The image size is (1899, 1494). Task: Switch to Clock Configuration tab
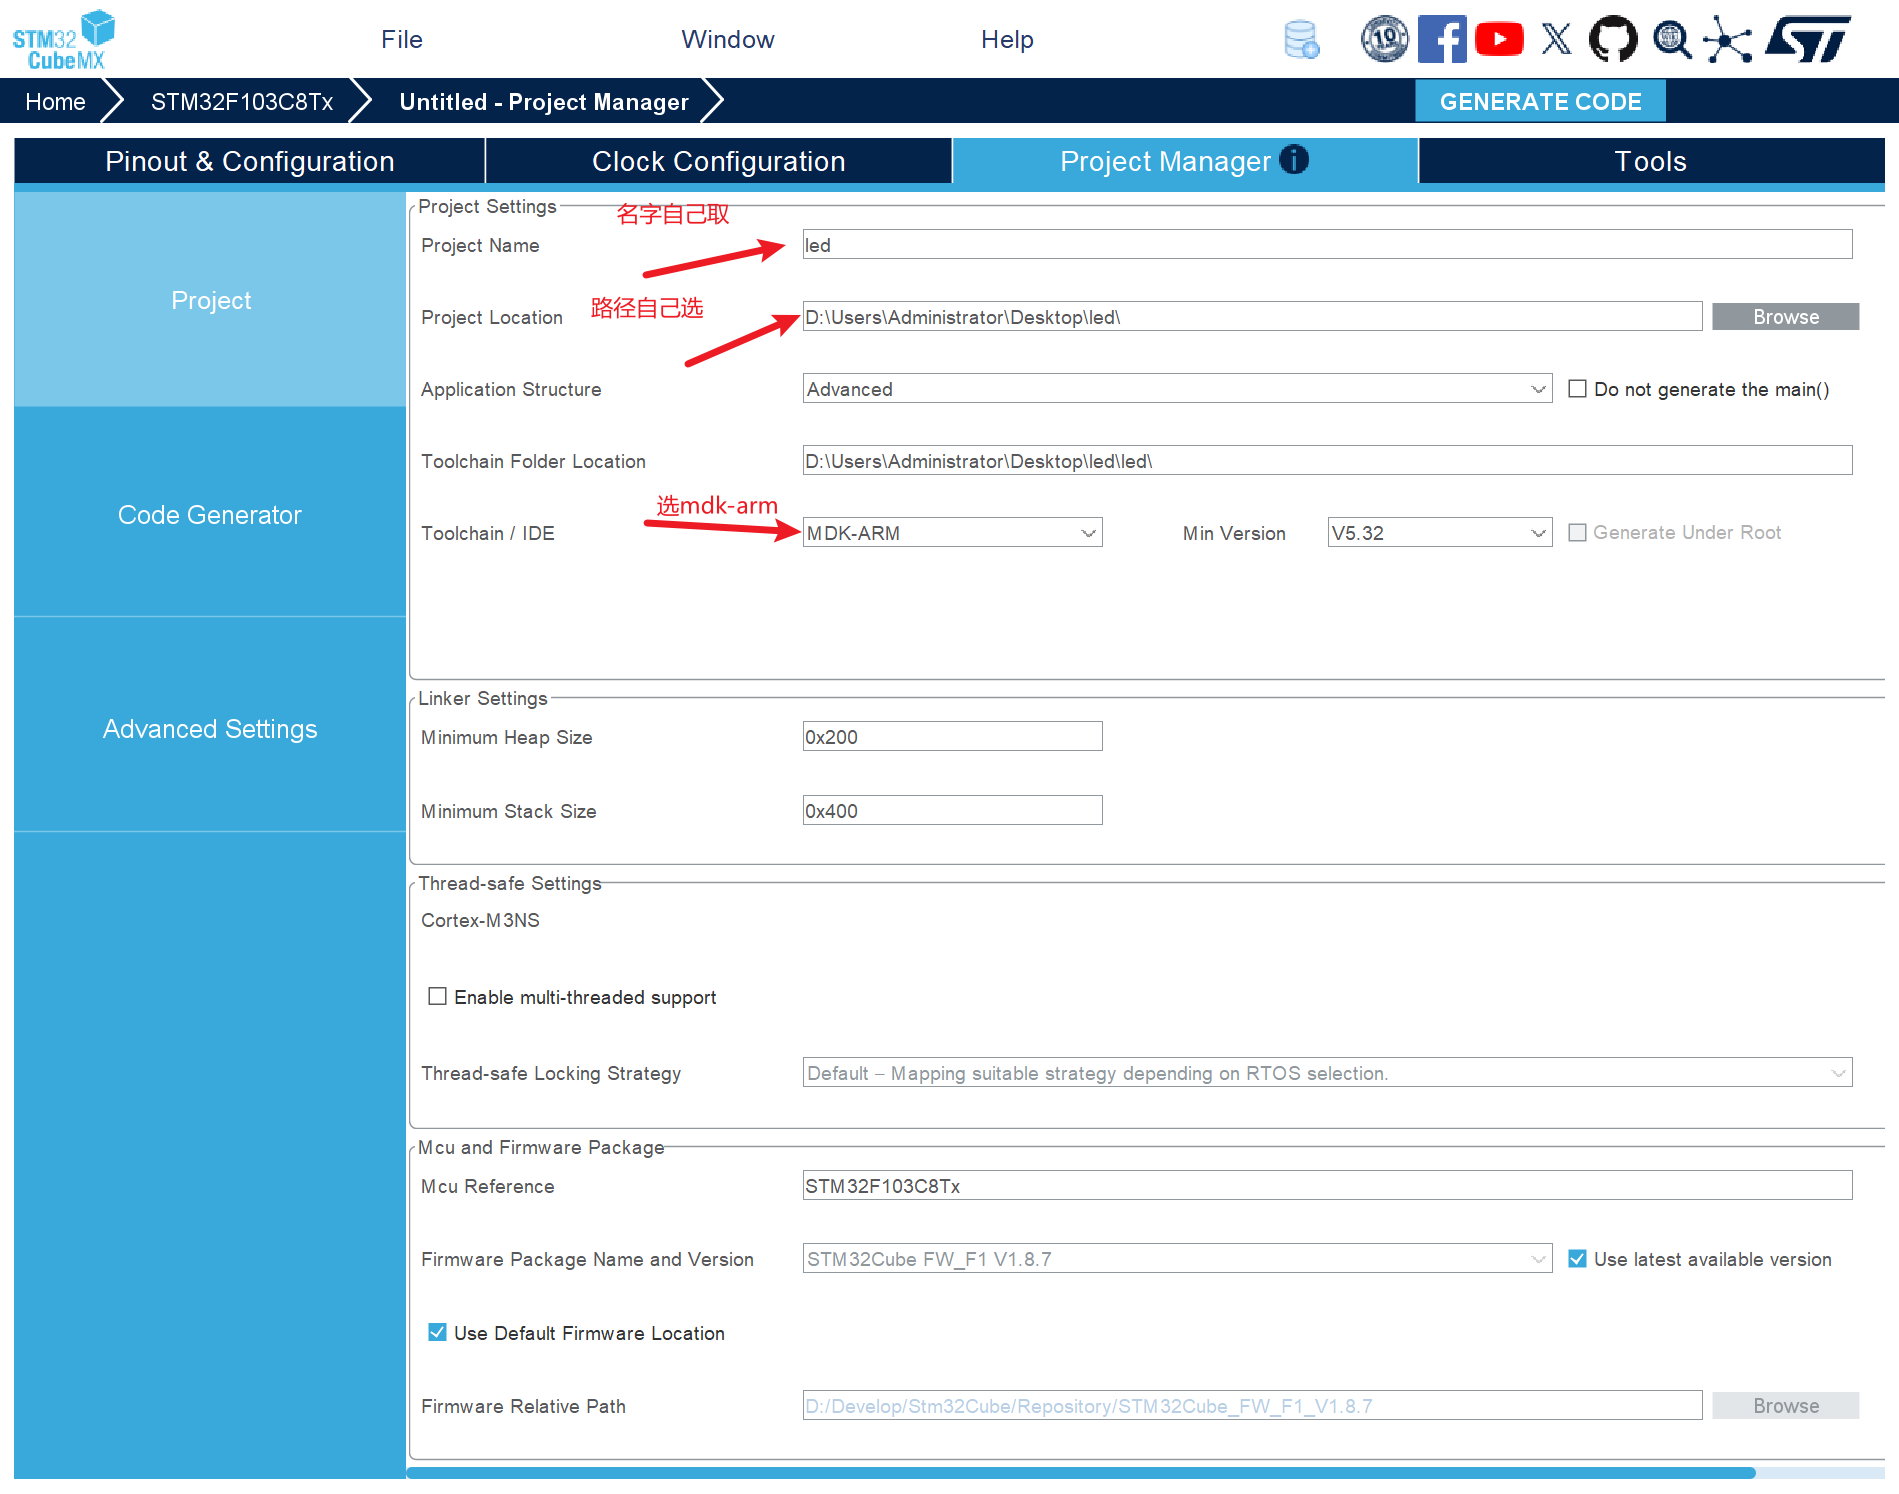point(718,161)
